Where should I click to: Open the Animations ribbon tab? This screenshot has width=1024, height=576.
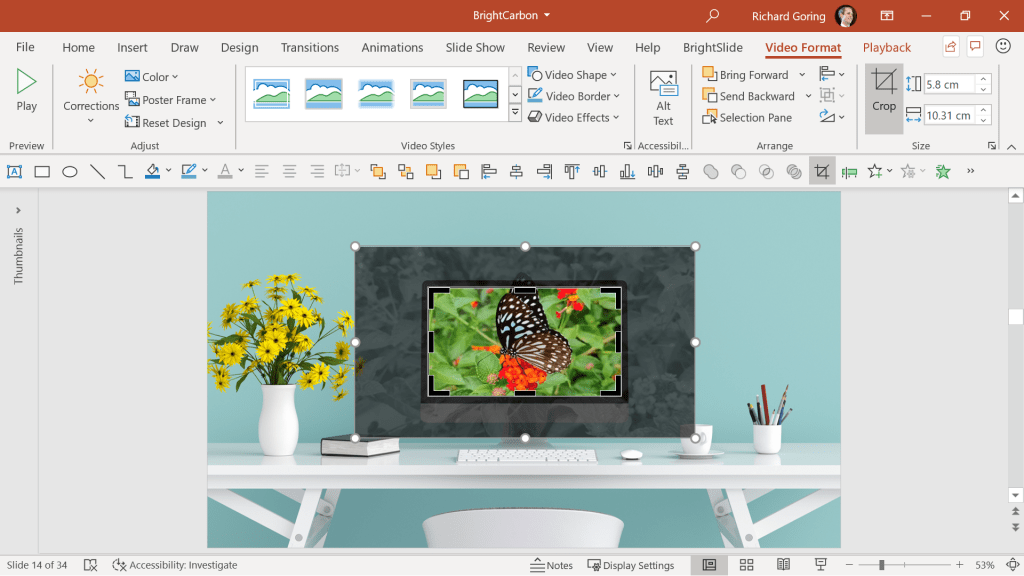point(391,47)
